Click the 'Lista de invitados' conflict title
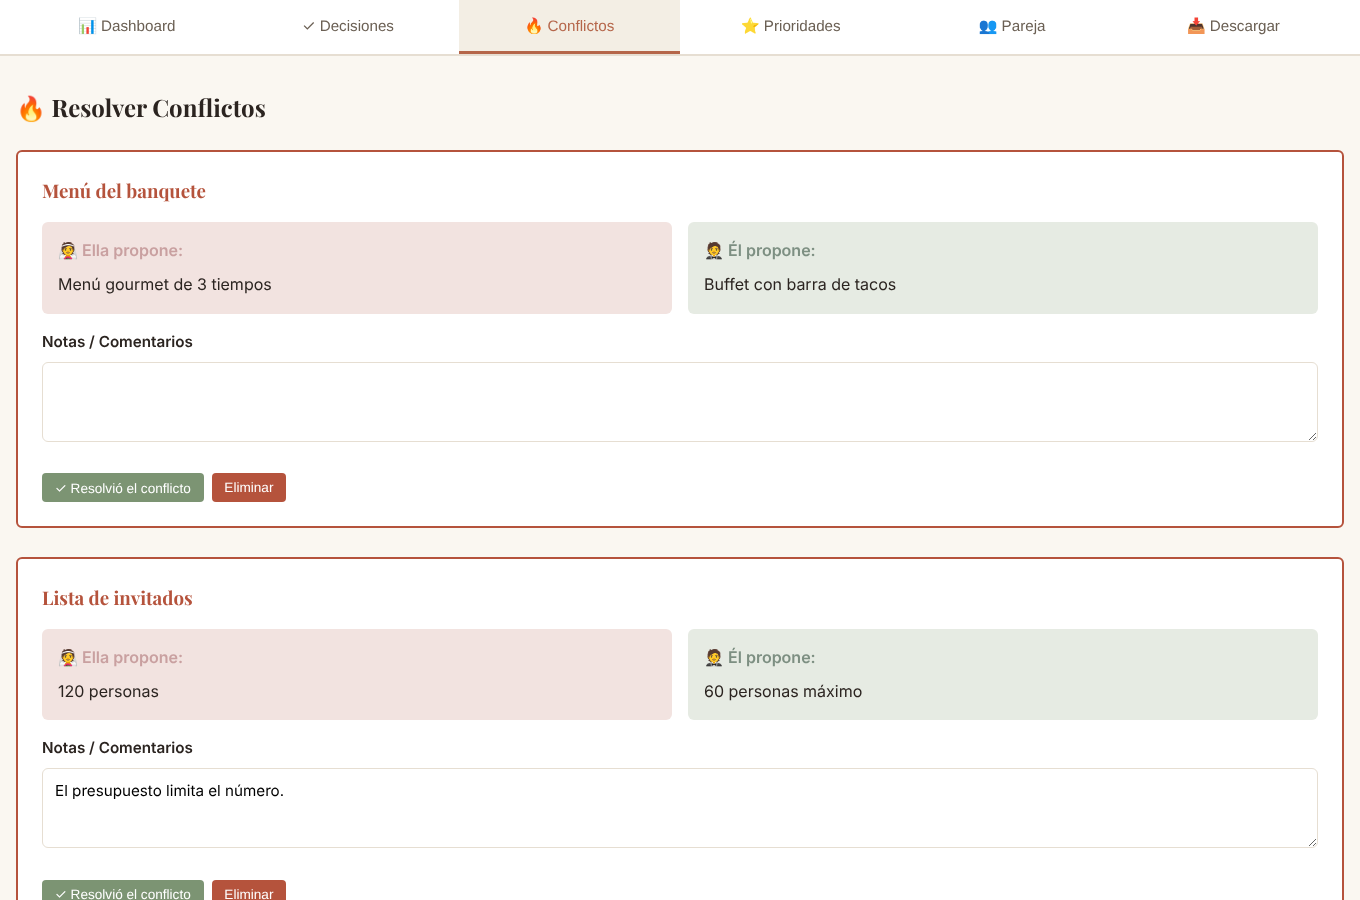 117,598
